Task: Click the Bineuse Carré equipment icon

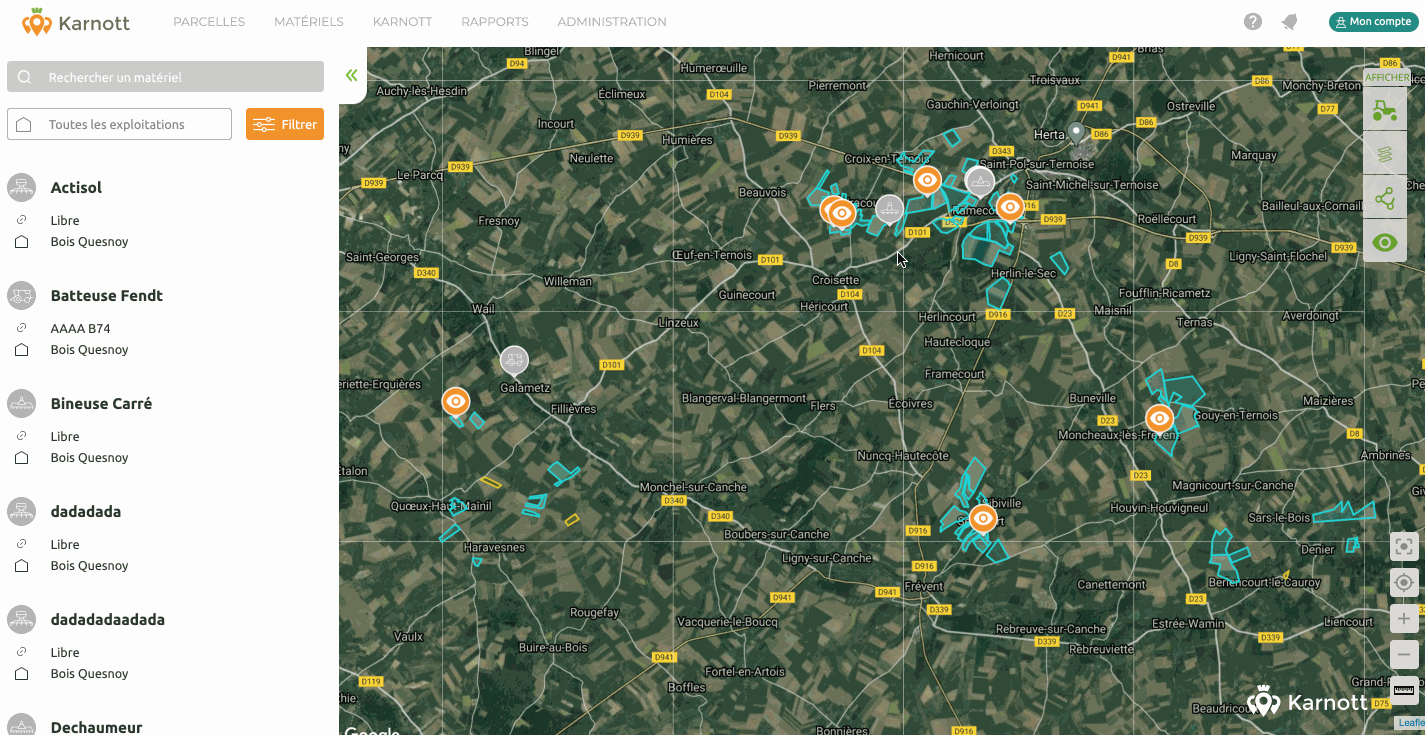Action: [21, 403]
